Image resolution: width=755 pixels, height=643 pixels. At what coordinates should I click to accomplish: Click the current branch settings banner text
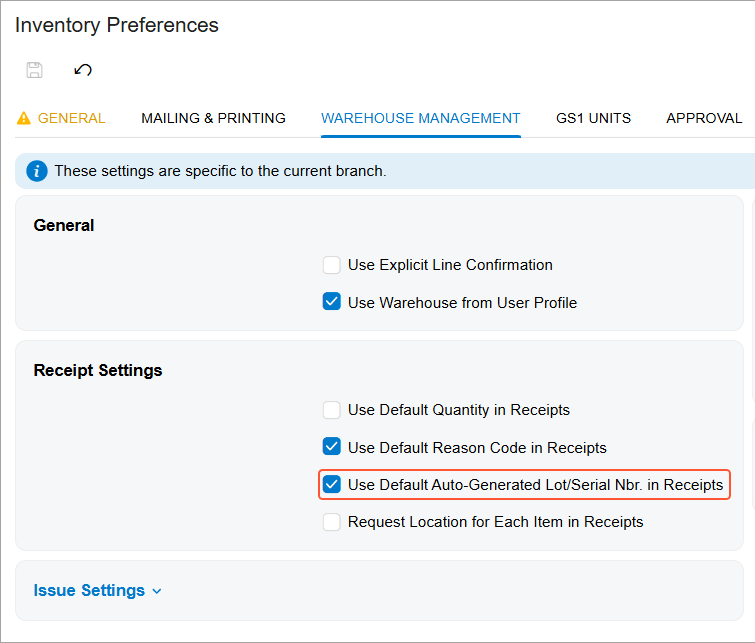(x=220, y=171)
